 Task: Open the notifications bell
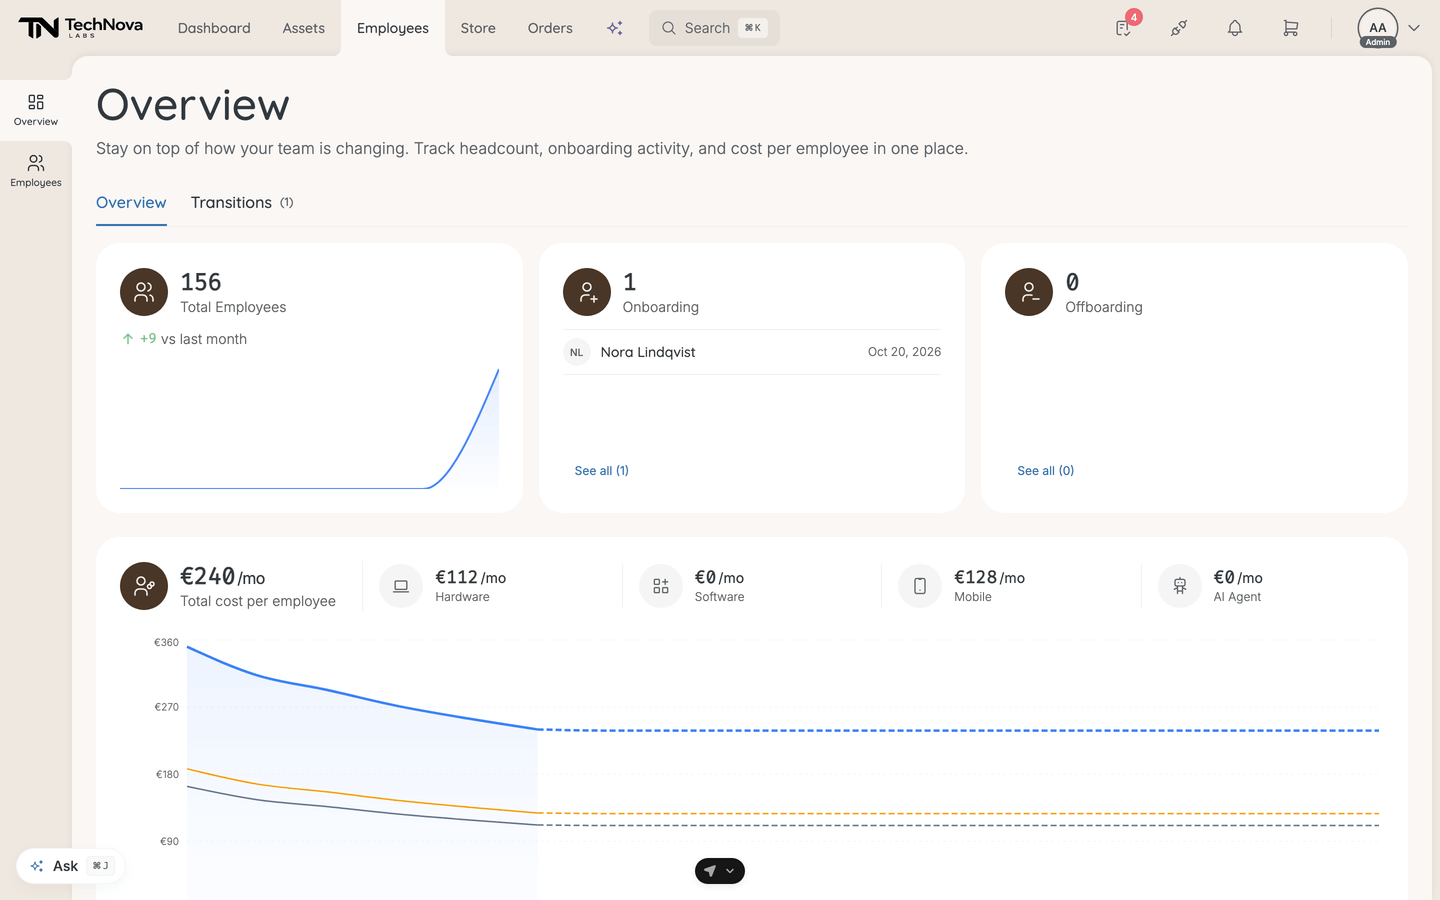[1235, 28]
